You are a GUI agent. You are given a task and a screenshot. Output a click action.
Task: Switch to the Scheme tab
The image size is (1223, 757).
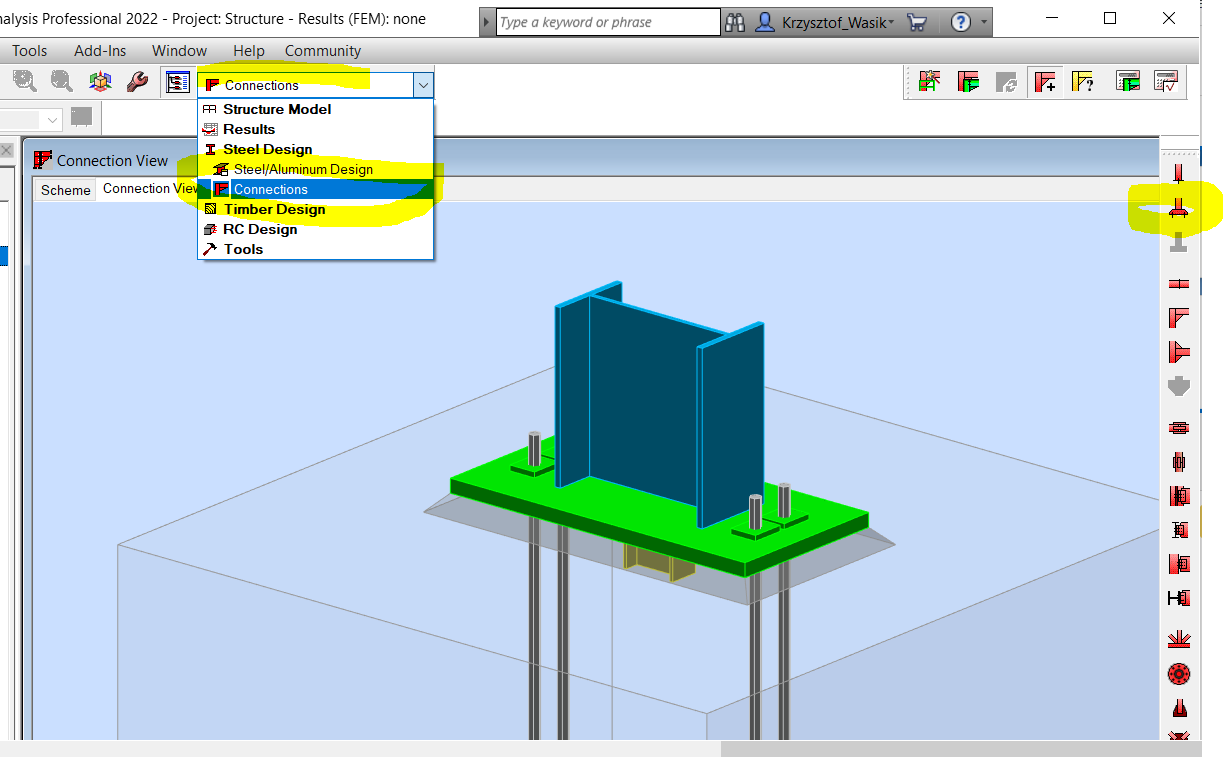point(66,190)
